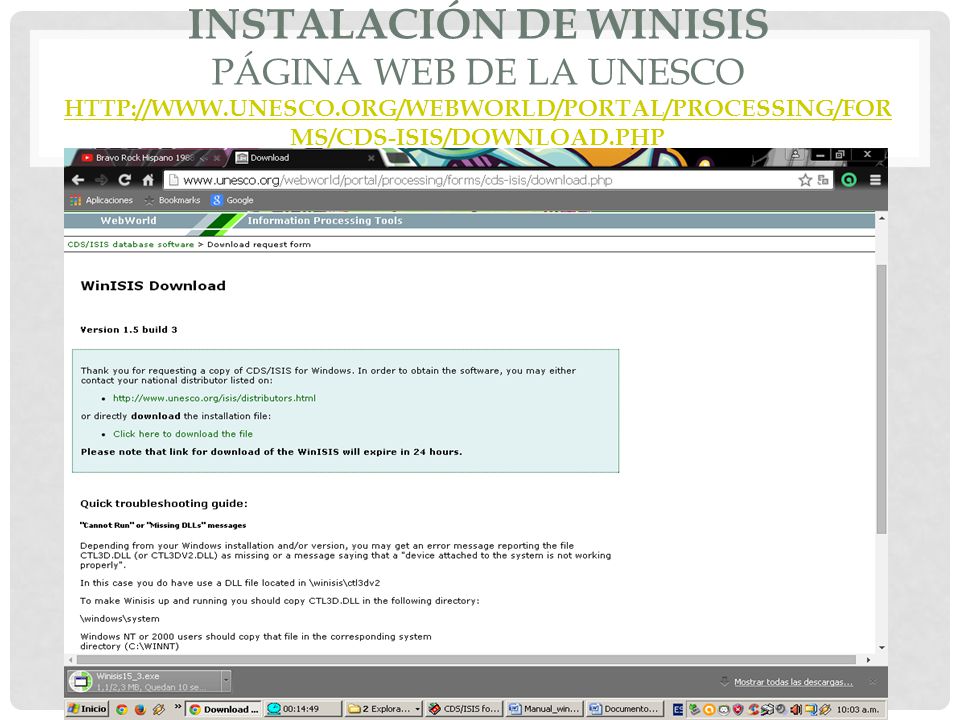
Task: Switch to the CDS/ISIS fo... taskbar window
Action: pyautogui.click(x=463, y=709)
